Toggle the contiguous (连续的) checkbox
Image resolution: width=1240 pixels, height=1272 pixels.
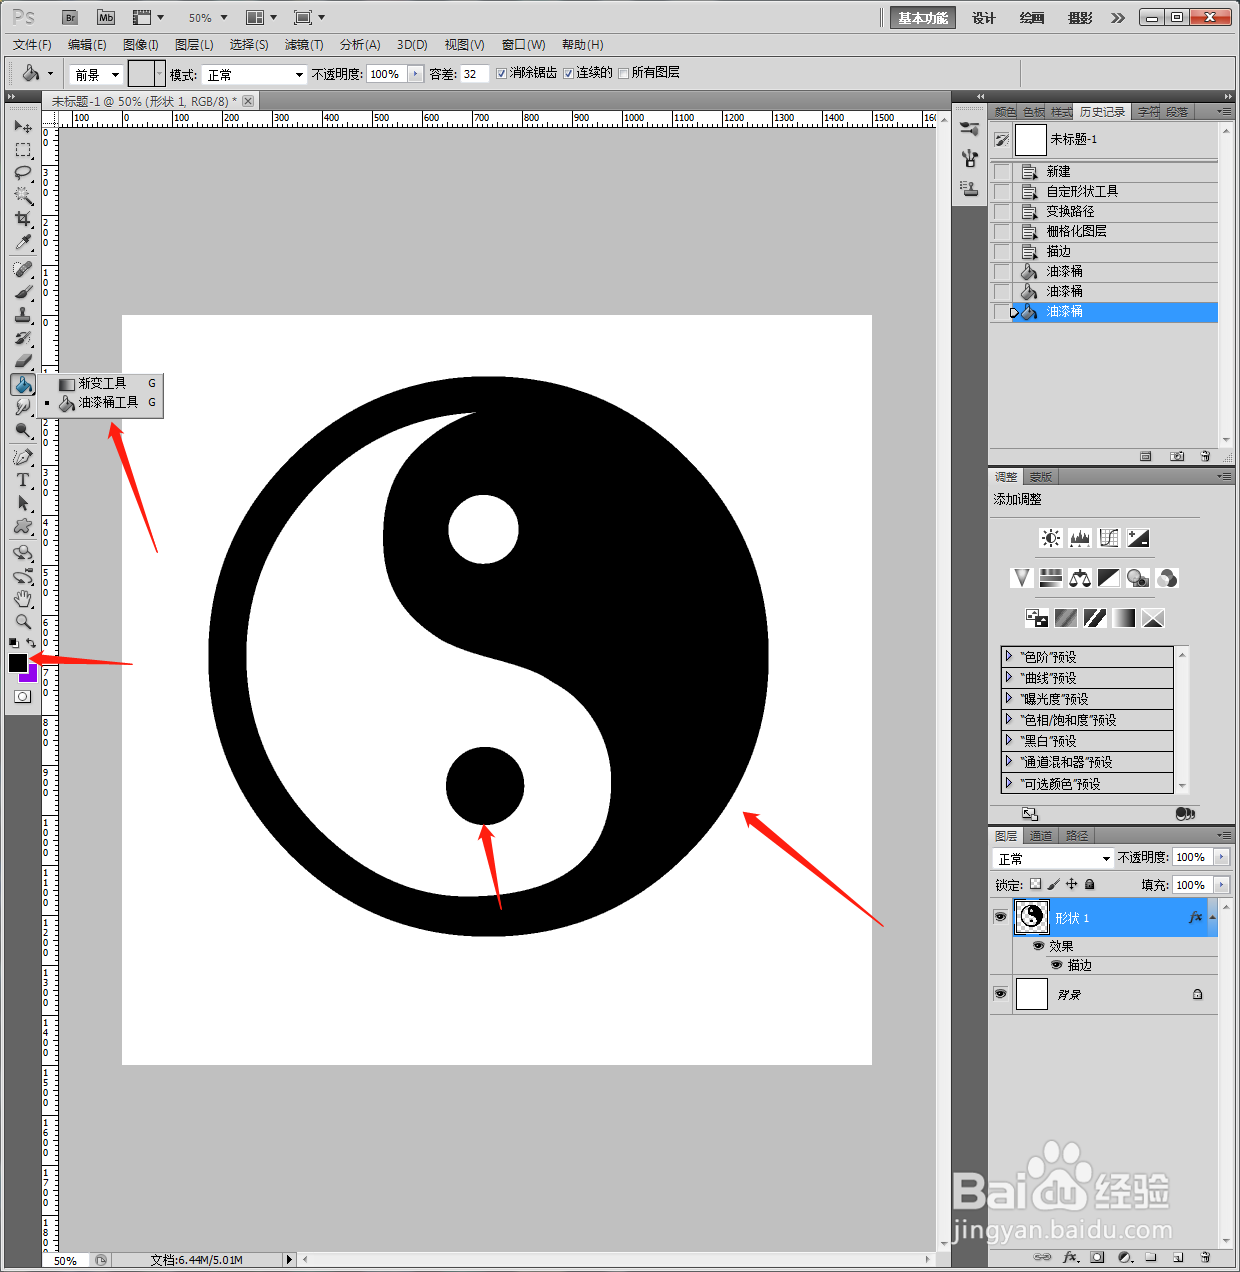(568, 73)
